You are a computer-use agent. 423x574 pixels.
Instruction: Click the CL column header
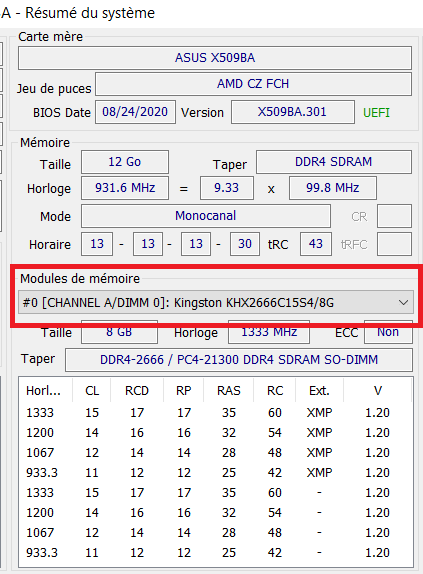point(92,391)
